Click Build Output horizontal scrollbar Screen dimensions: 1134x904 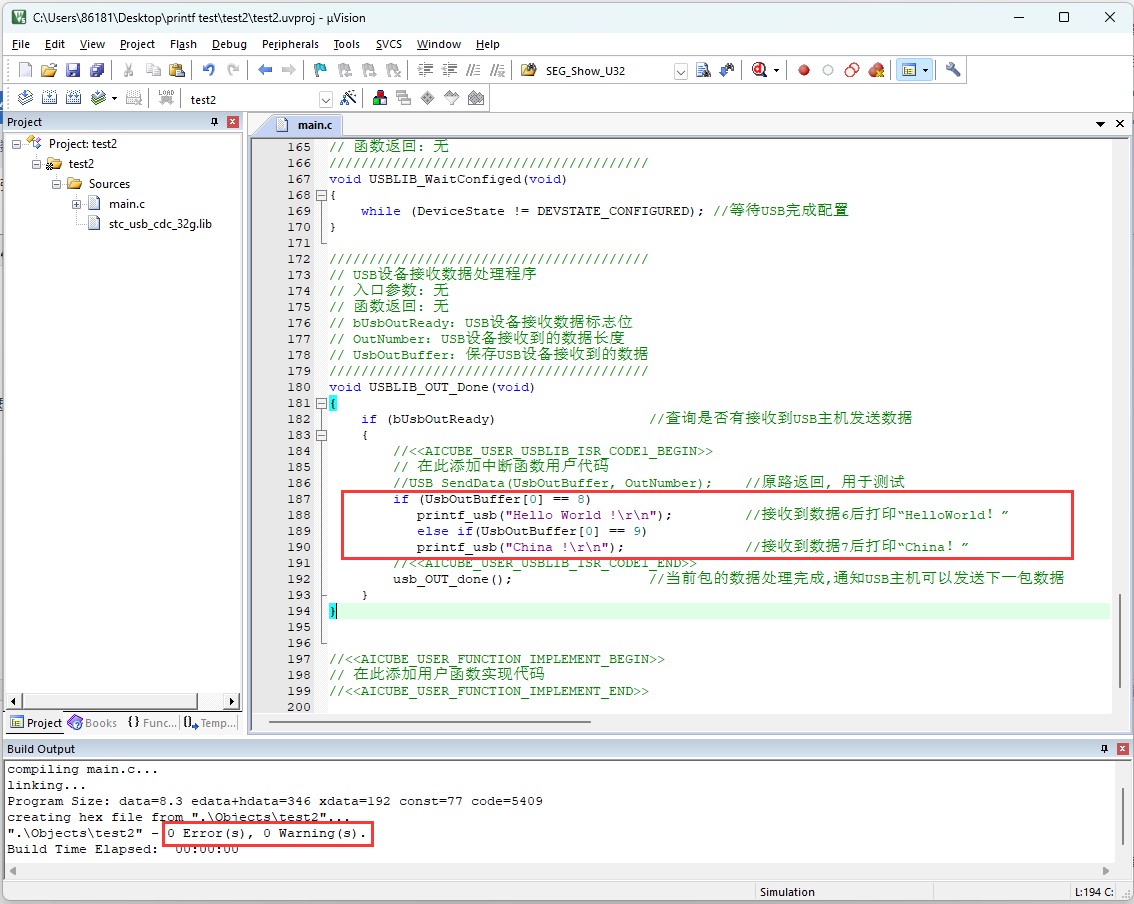coord(558,871)
